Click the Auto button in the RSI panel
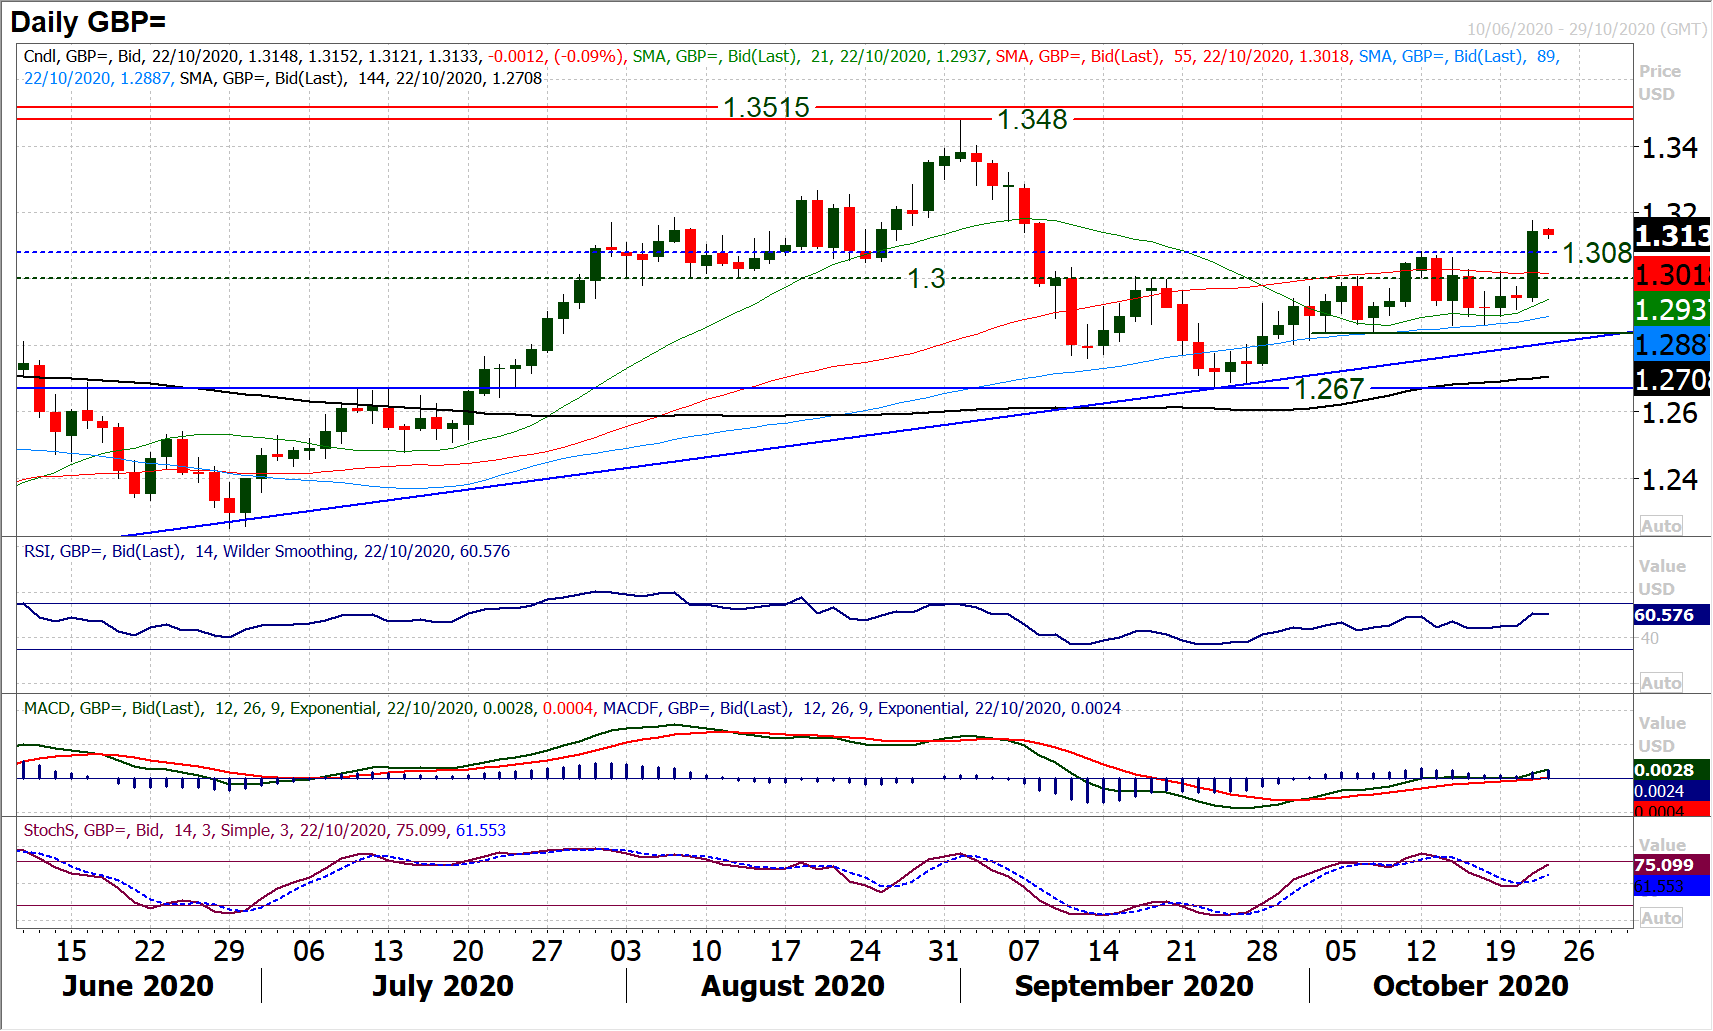Viewport: 1713px width, 1031px height. pos(1661,683)
